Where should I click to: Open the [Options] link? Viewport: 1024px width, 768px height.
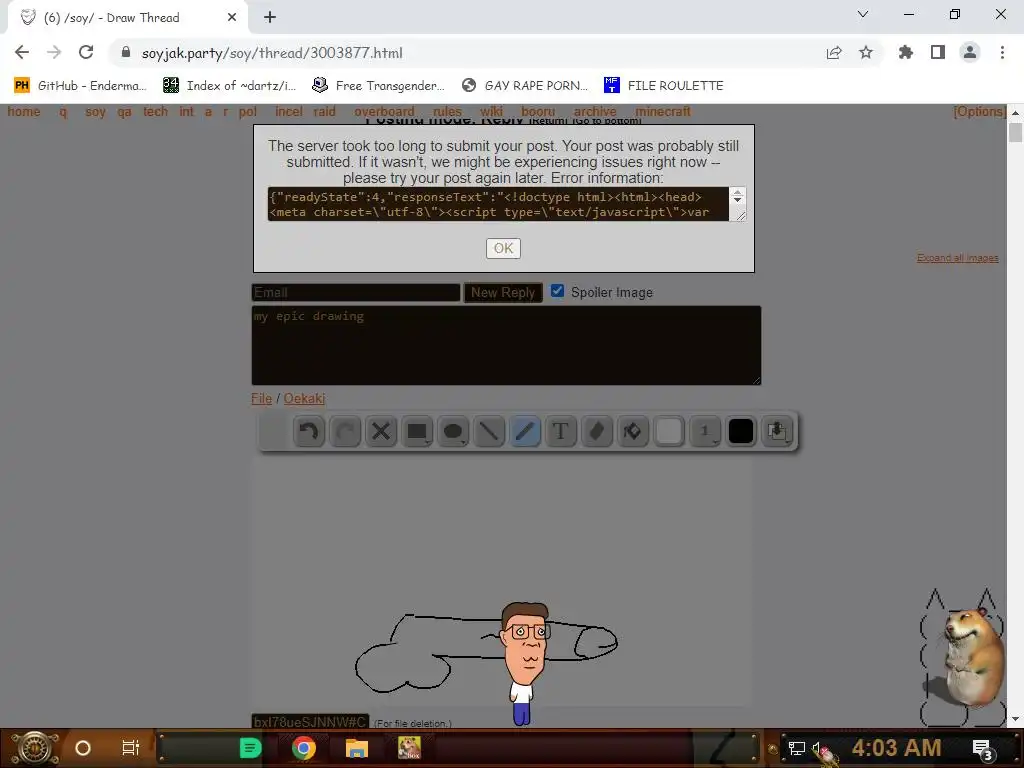click(980, 112)
